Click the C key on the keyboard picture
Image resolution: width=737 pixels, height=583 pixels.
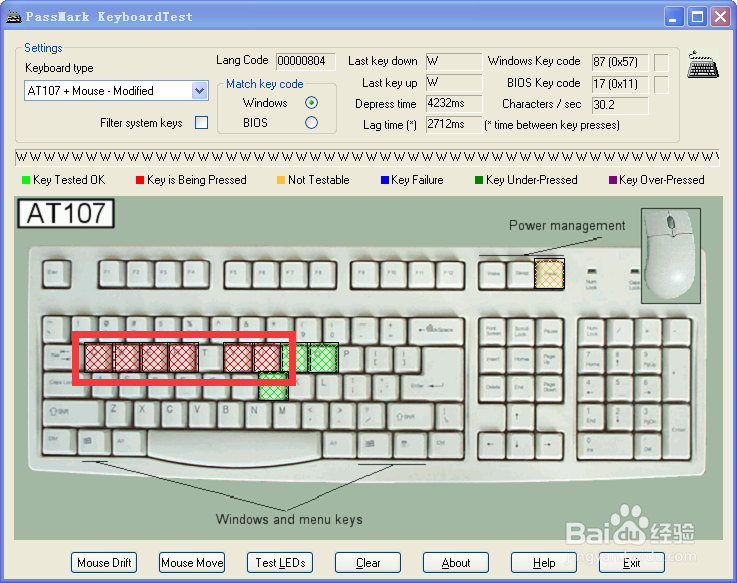tap(174, 414)
